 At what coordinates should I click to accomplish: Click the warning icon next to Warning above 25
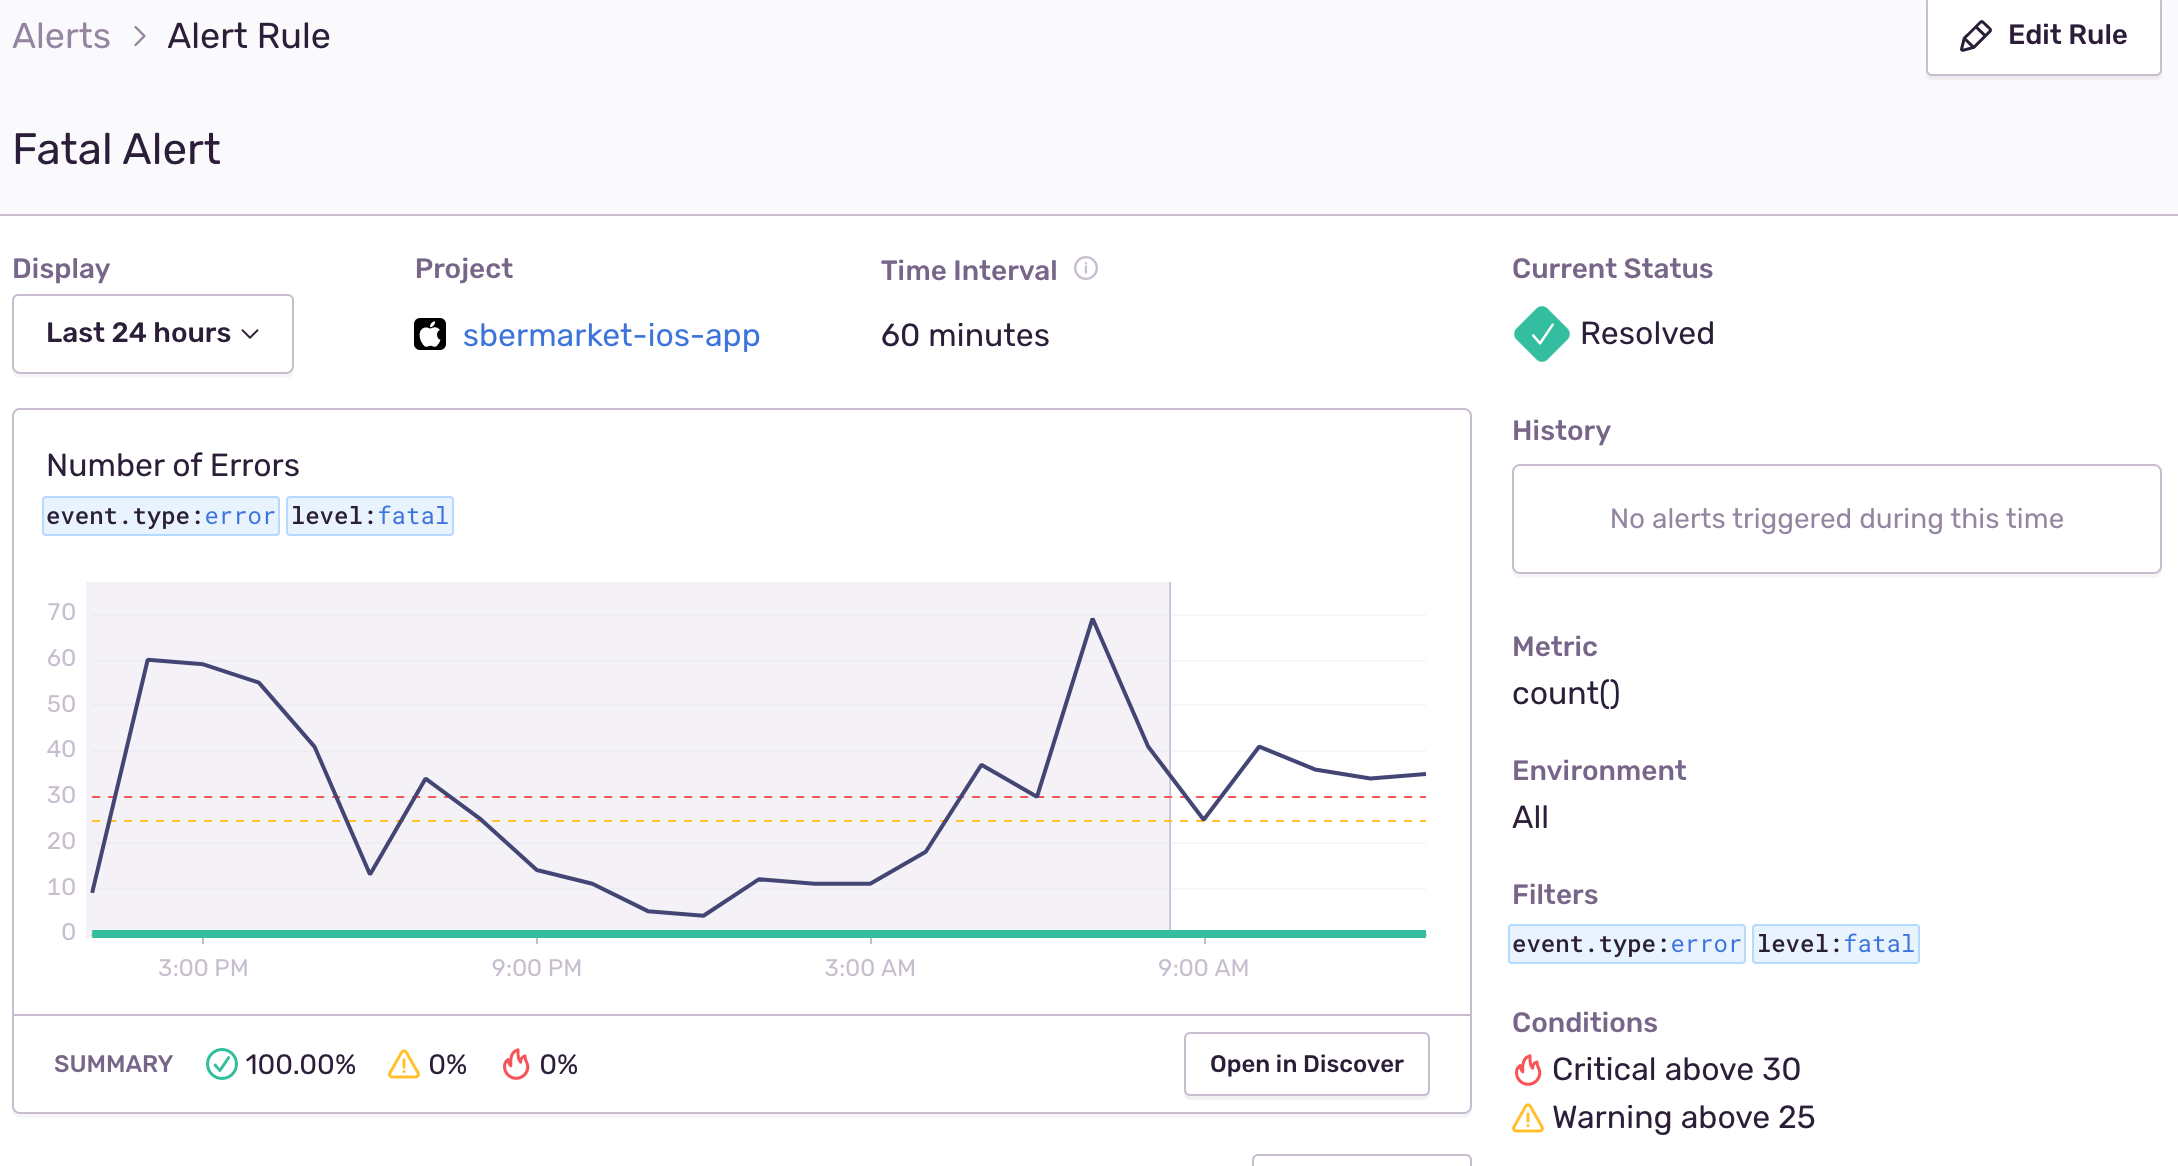[x=1526, y=1117]
